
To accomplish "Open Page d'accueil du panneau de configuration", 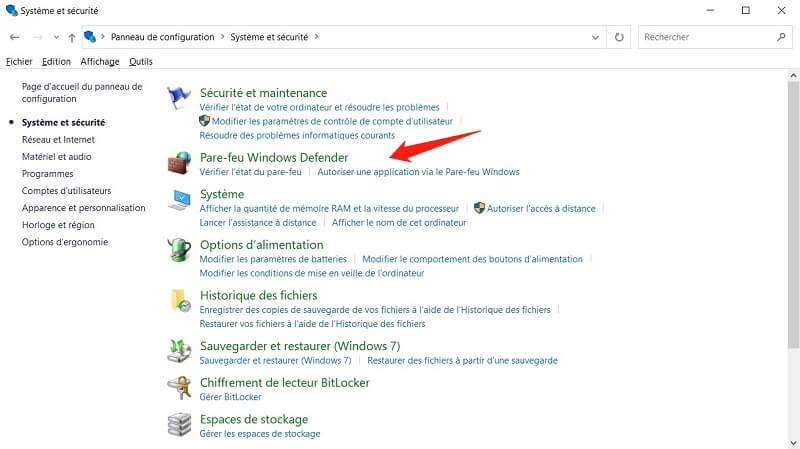I will click(82, 92).
